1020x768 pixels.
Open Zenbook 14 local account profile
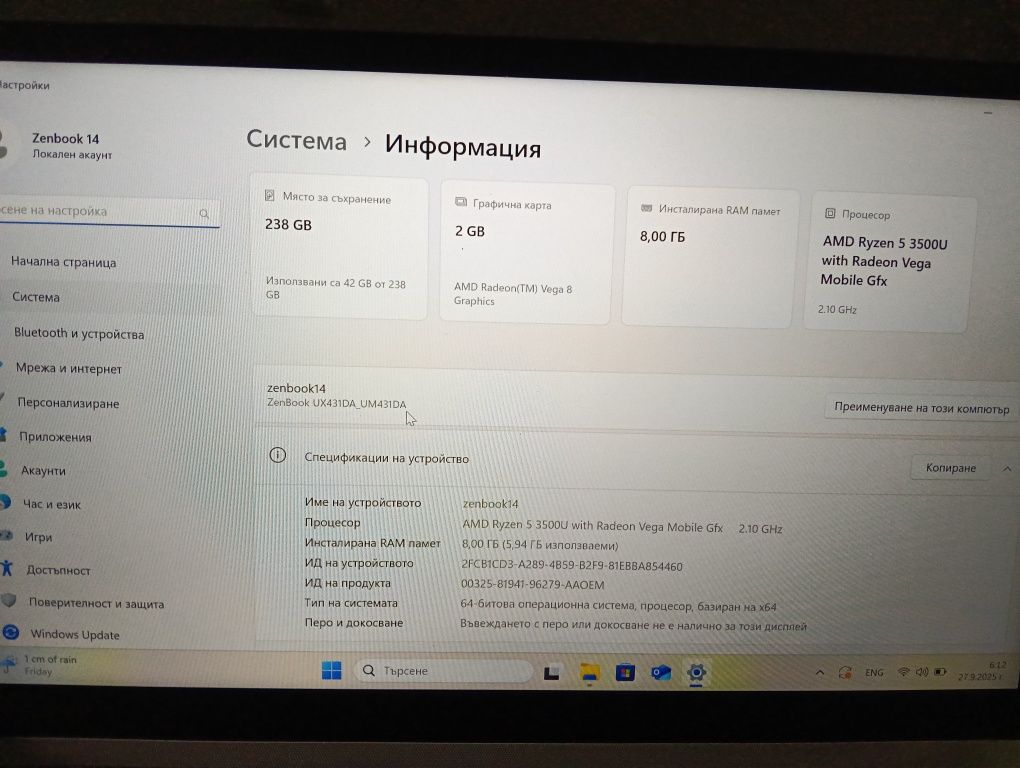(x=65, y=145)
